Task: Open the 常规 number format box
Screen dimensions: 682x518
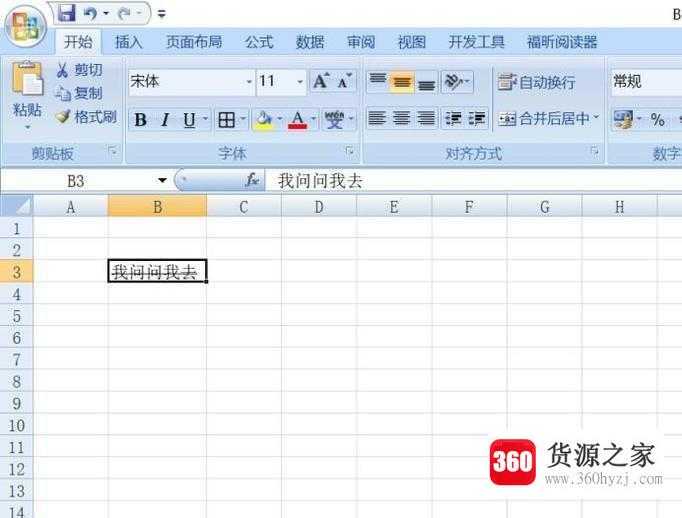Action: click(646, 81)
